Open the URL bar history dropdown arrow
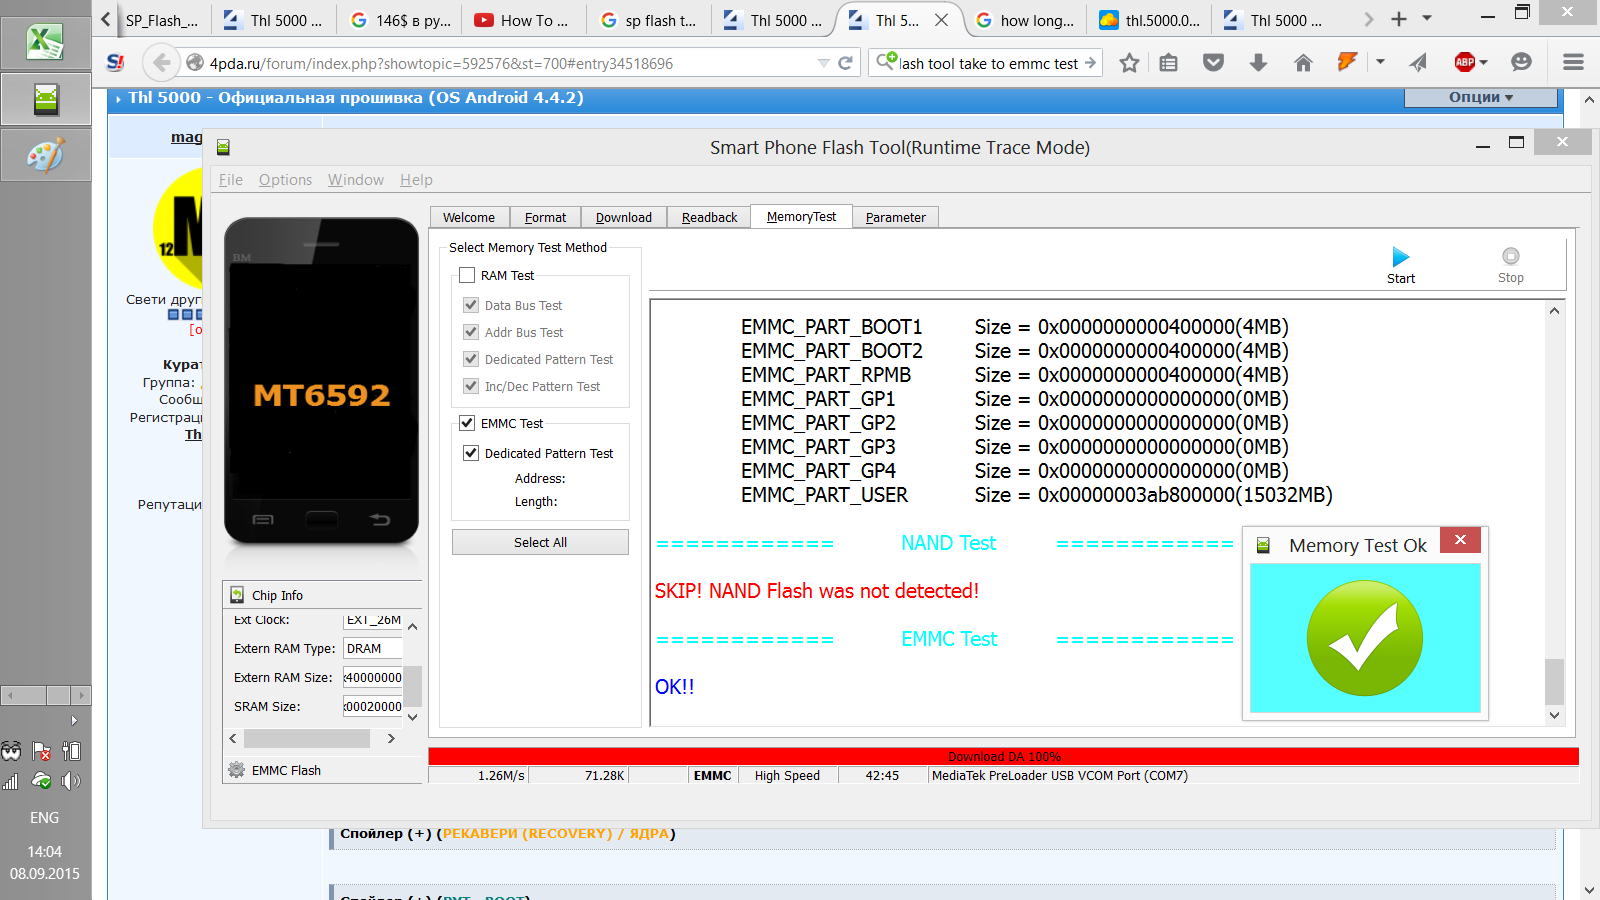Image resolution: width=1600 pixels, height=900 pixels. click(824, 63)
